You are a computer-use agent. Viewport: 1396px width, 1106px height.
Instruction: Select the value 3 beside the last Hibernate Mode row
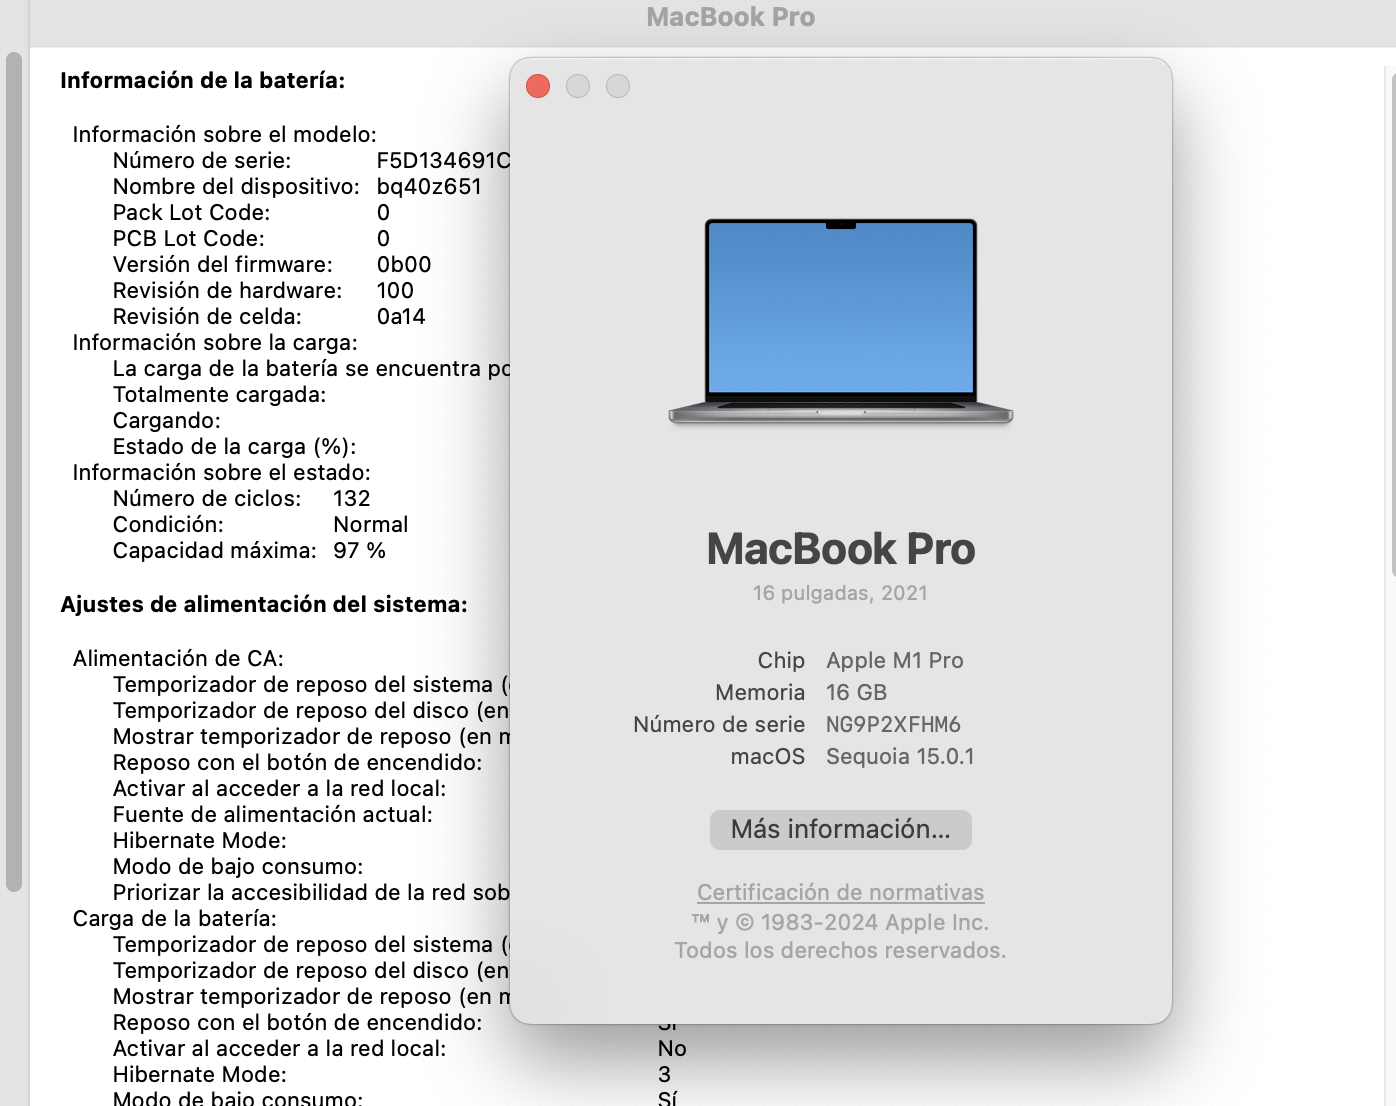[665, 1074]
